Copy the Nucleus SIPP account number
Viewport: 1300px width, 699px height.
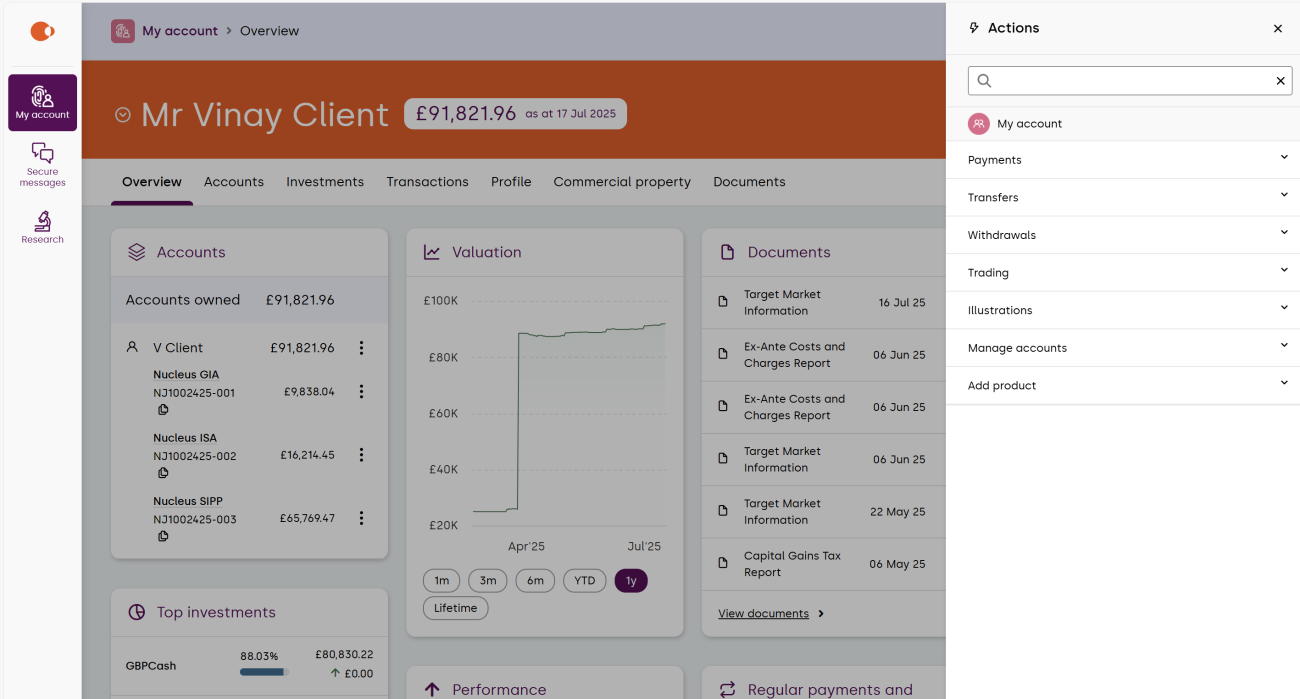[x=163, y=537]
